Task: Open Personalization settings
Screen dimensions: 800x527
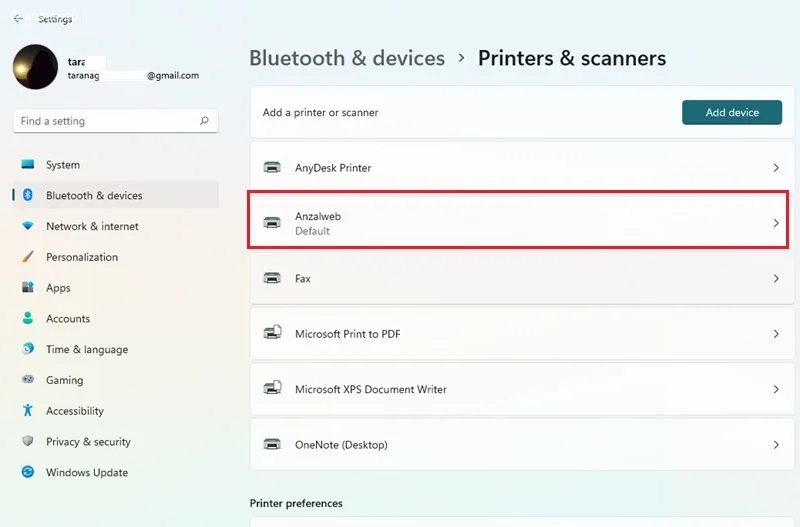Action: click(116, 257)
